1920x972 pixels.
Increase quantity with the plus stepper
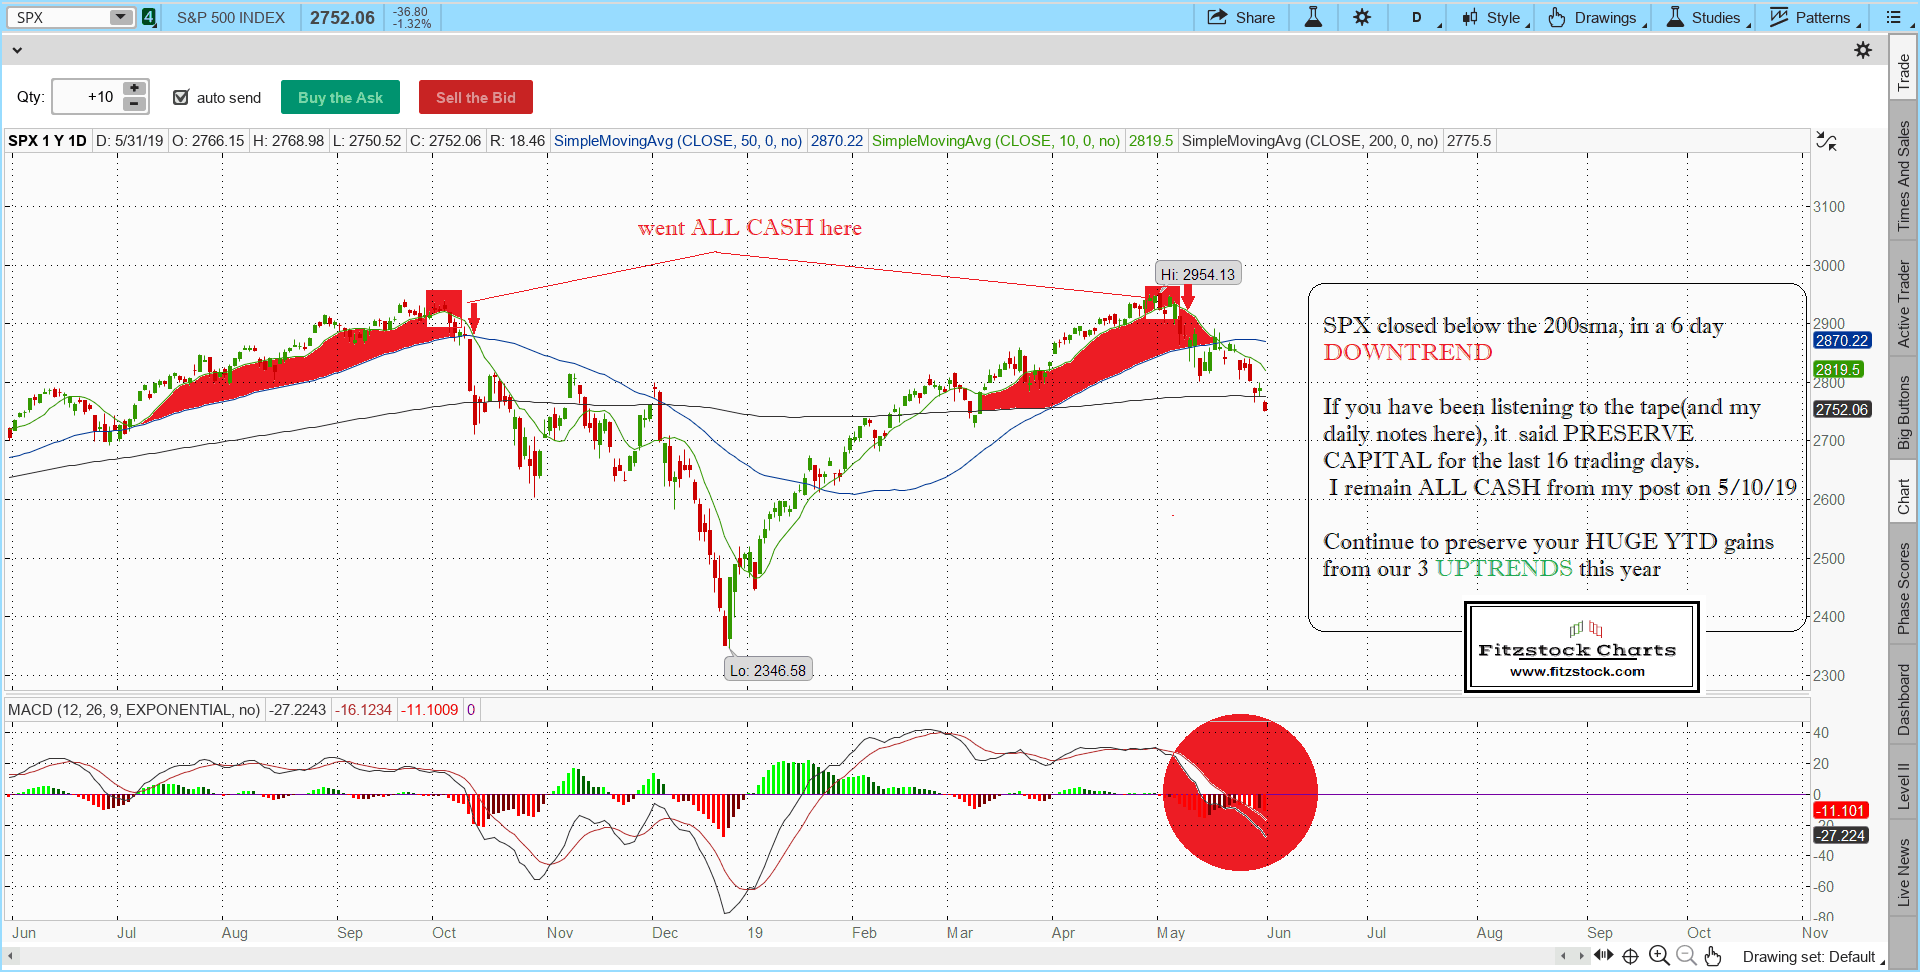click(x=134, y=89)
